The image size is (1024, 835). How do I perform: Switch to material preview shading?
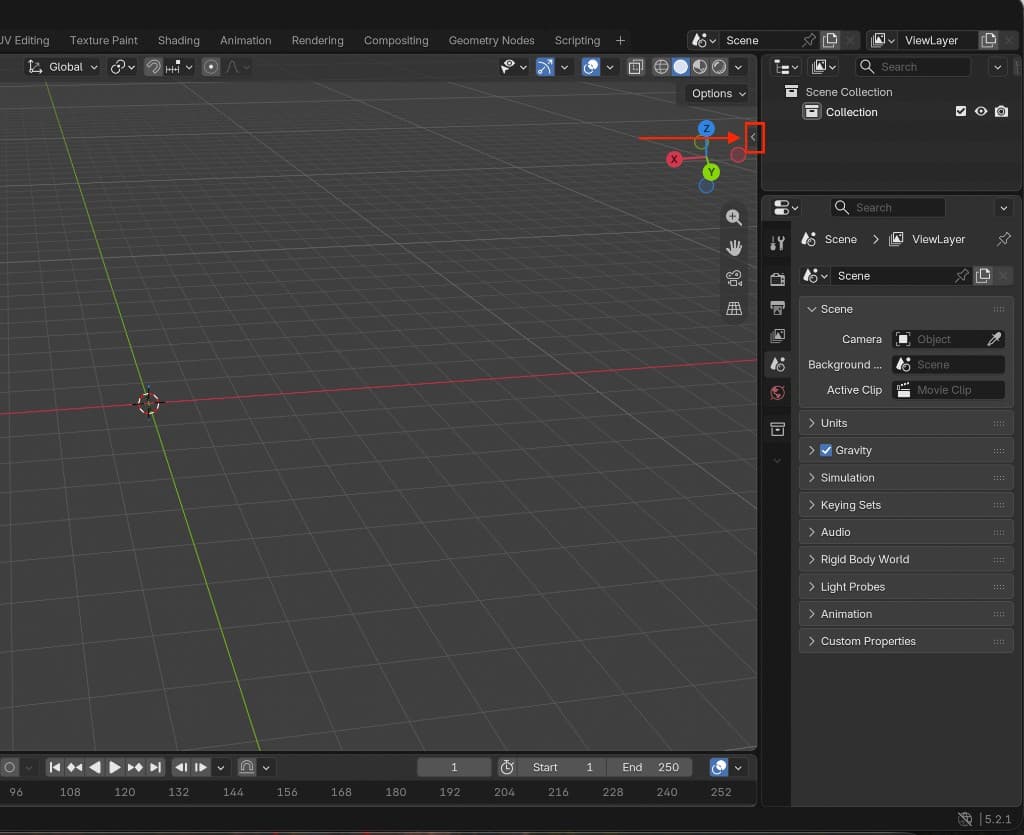pos(699,67)
